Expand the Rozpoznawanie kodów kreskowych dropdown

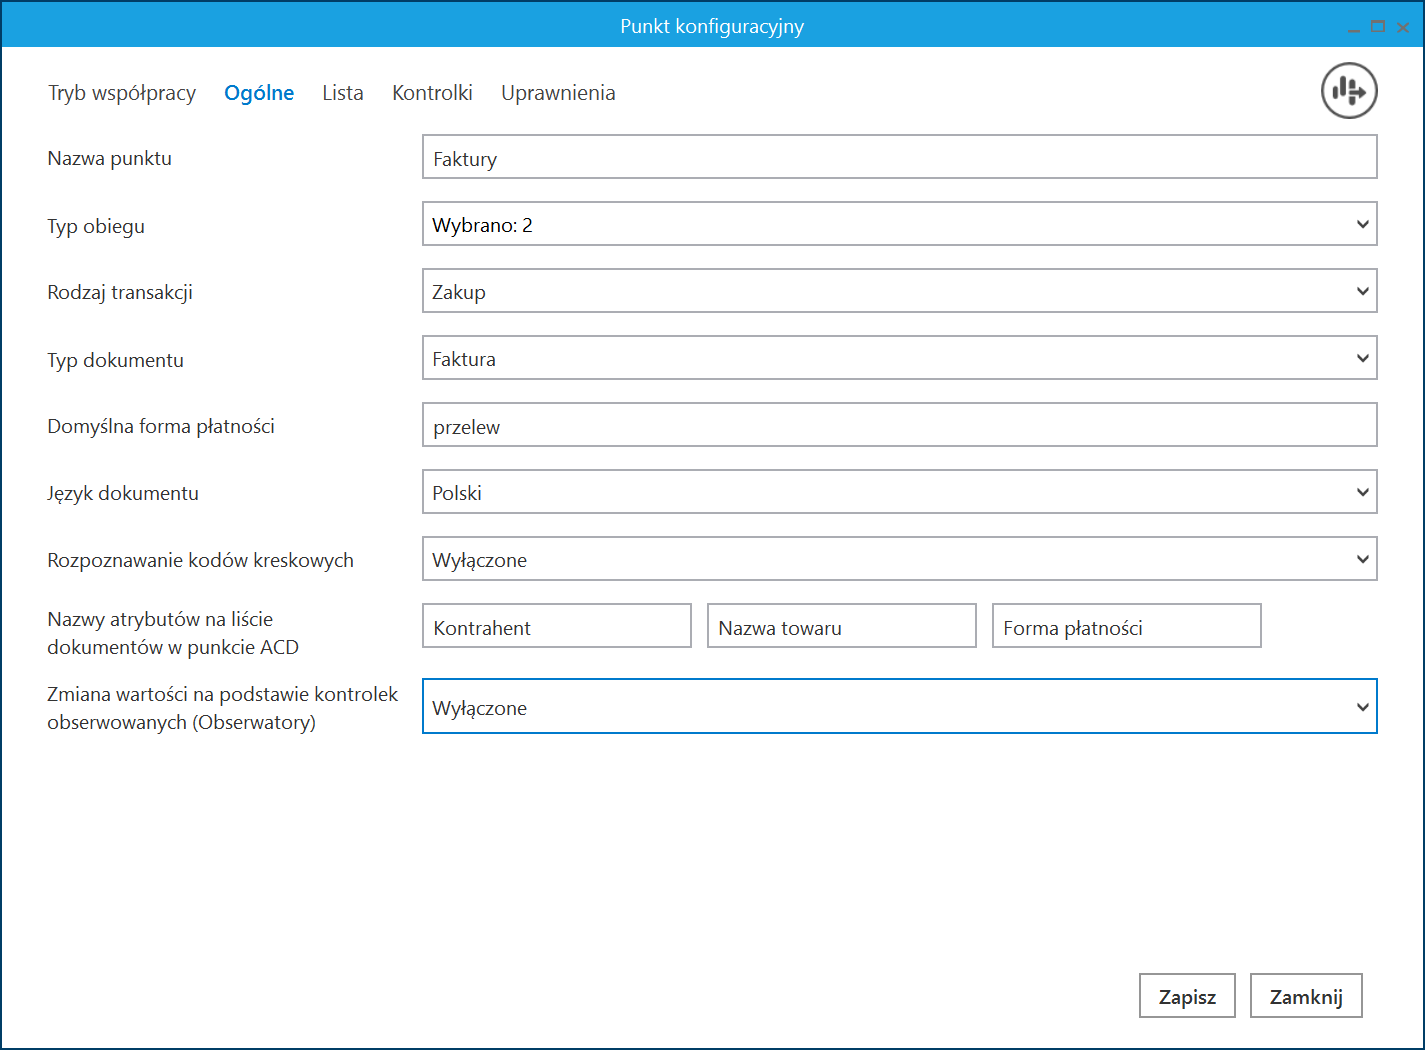pos(899,560)
